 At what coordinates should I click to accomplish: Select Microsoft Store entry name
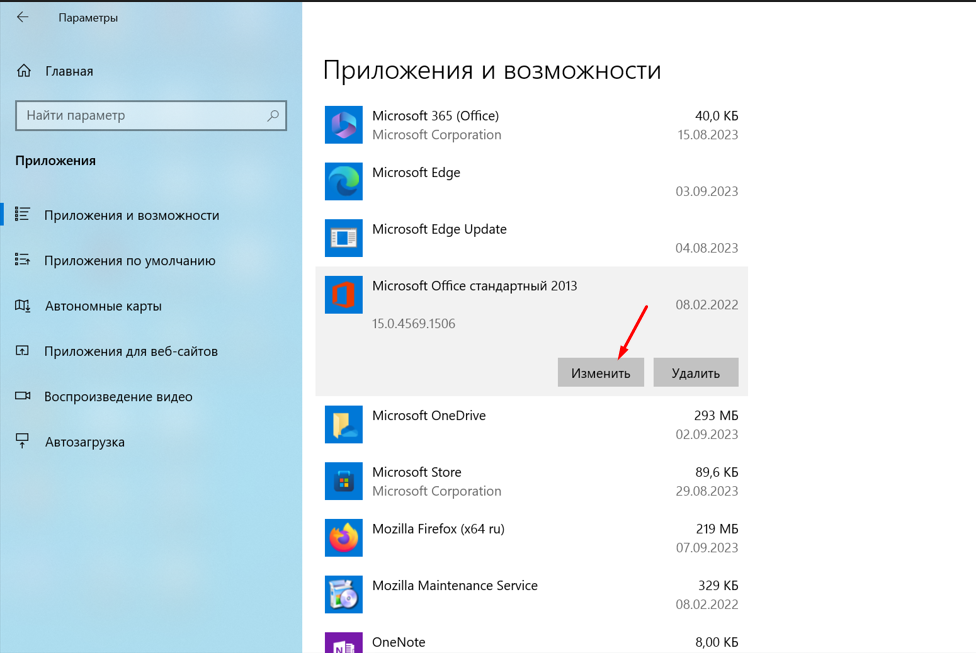[416, 472]
